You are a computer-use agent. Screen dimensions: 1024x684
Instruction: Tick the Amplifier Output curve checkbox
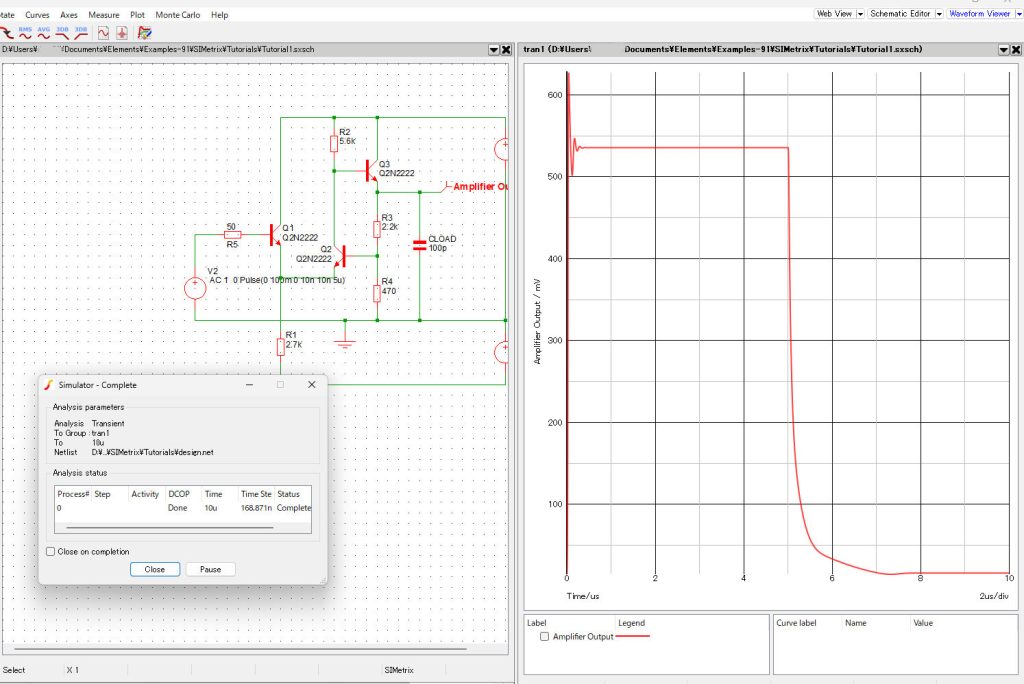[x=544, y=636]
